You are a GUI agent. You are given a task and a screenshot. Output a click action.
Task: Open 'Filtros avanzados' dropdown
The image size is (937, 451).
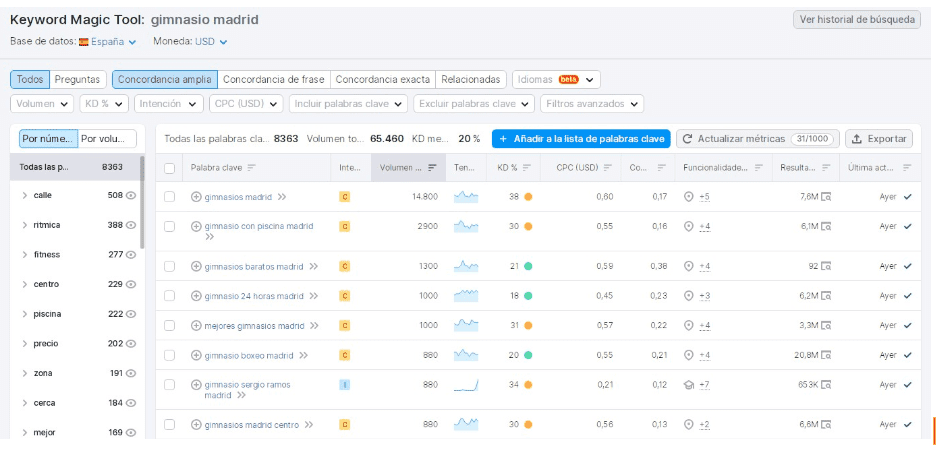coord(592,104)
